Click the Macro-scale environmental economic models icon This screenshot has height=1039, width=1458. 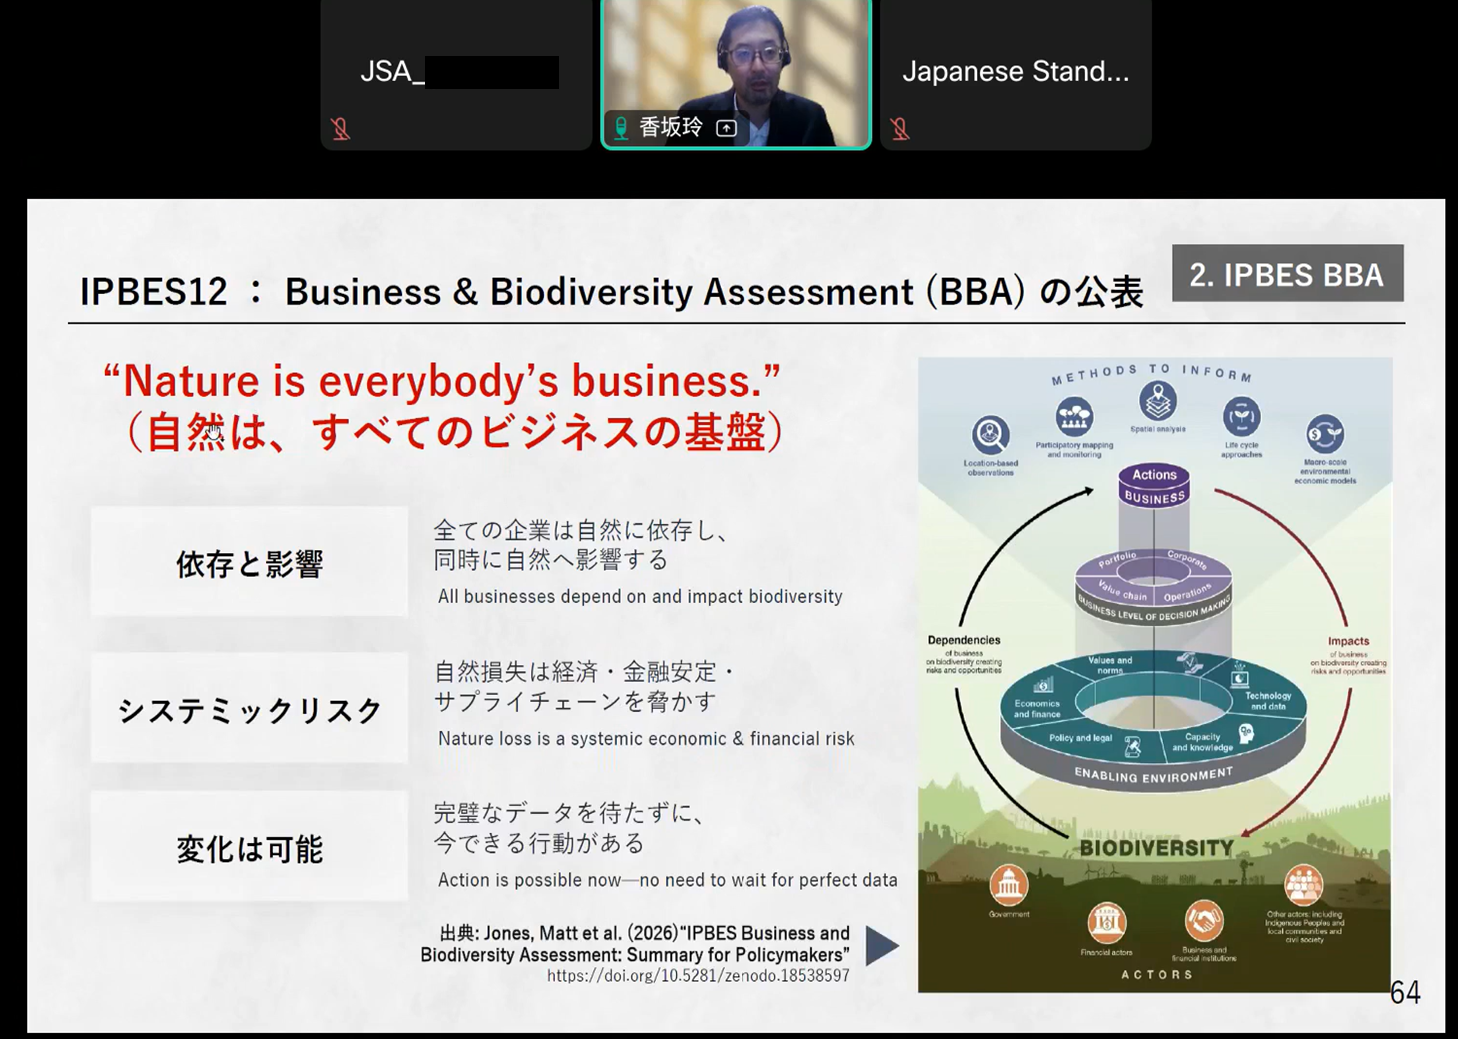(x=1325, y=434)
